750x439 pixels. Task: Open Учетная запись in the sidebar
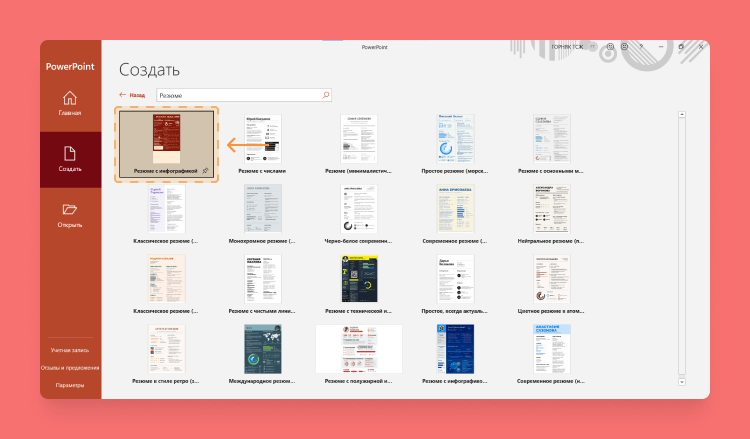point(69,350)
